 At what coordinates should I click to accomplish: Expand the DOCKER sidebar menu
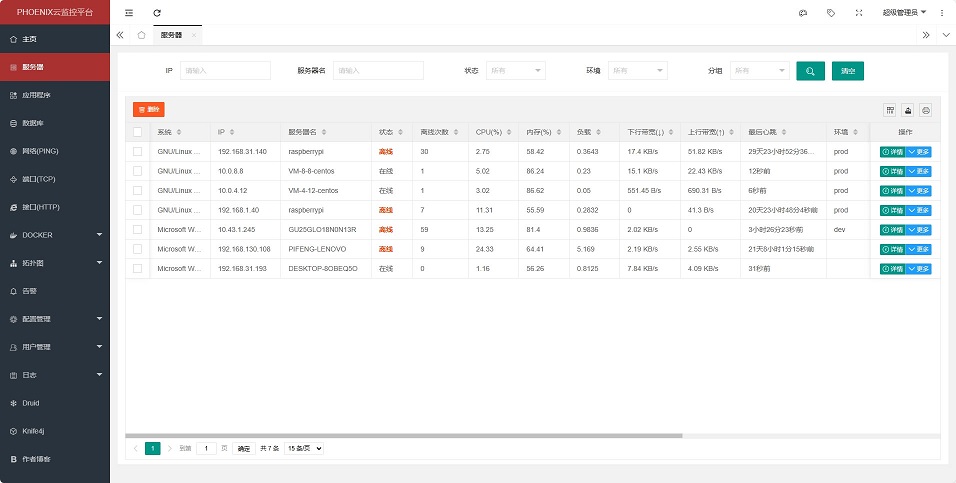[x=54, y=235]
